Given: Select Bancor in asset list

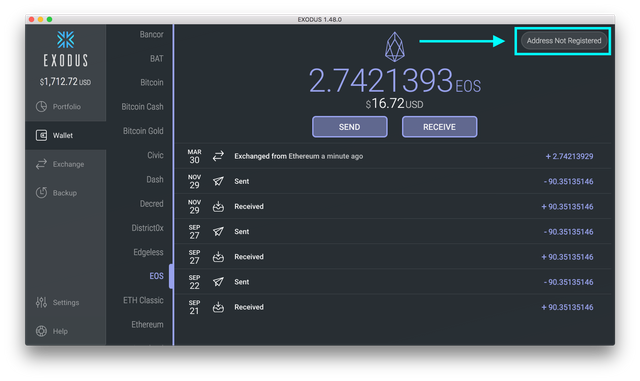Looking at the screenshot, I should pyautogui.click(x=151, y=34).
